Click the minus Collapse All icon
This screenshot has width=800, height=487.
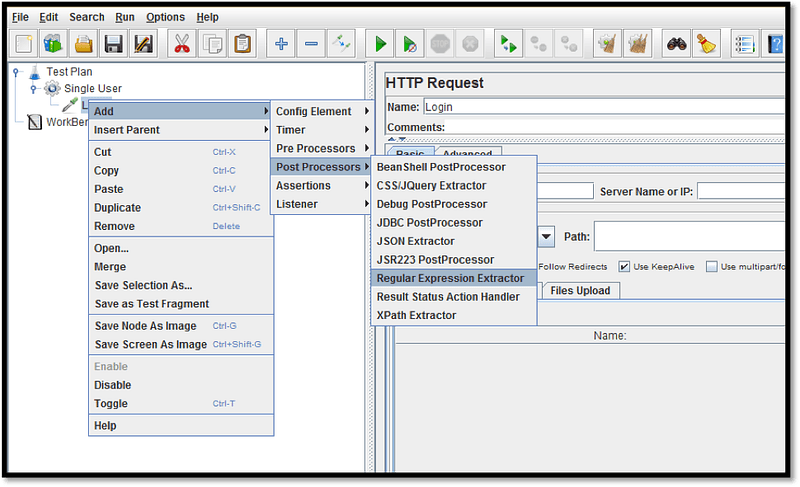tap(311, 44)
